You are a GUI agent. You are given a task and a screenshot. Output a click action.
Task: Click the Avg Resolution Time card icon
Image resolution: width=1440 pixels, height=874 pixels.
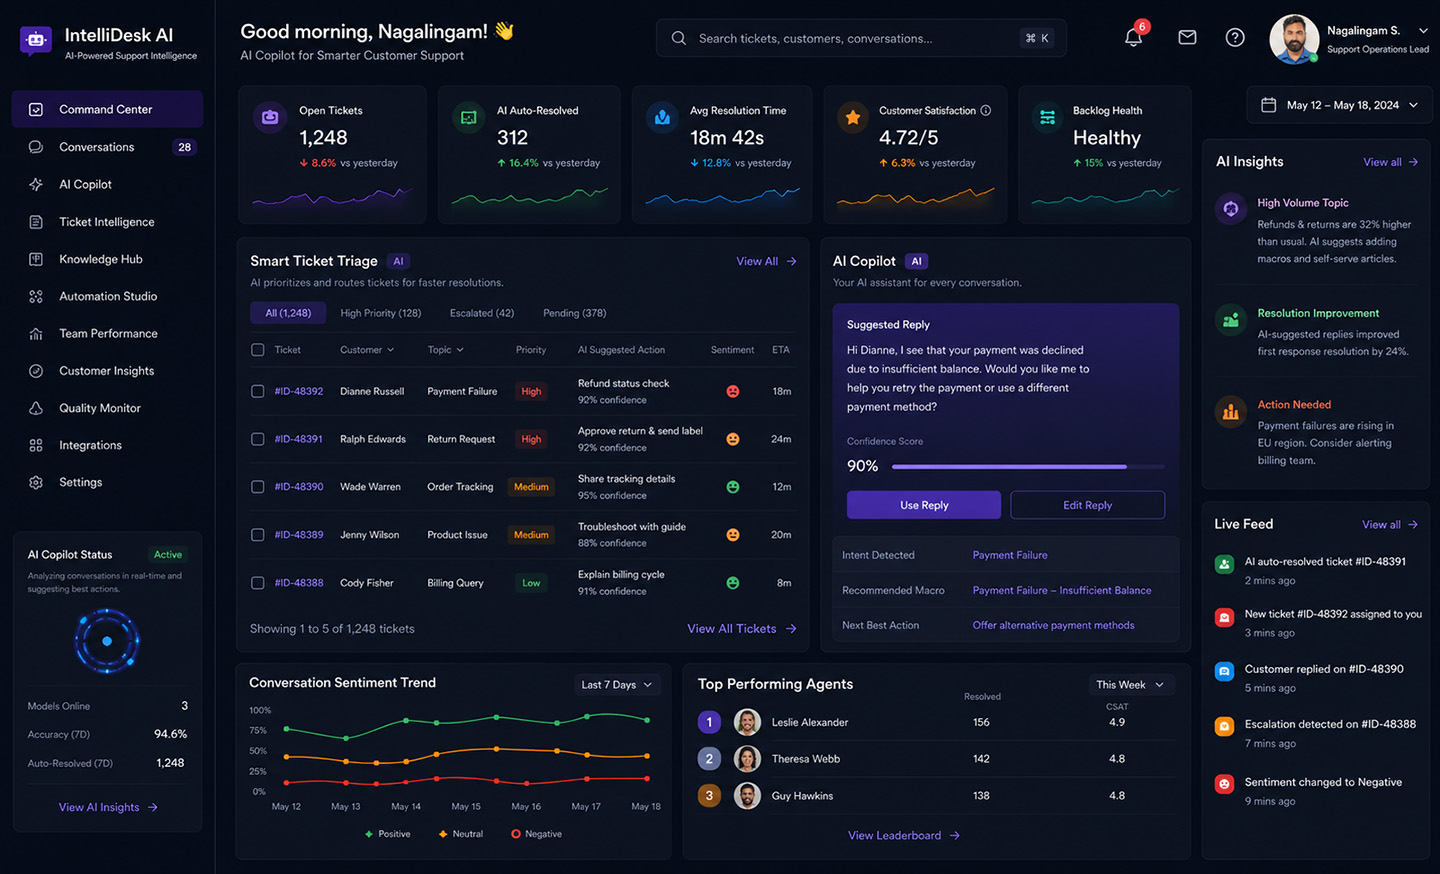coord(661,117)
